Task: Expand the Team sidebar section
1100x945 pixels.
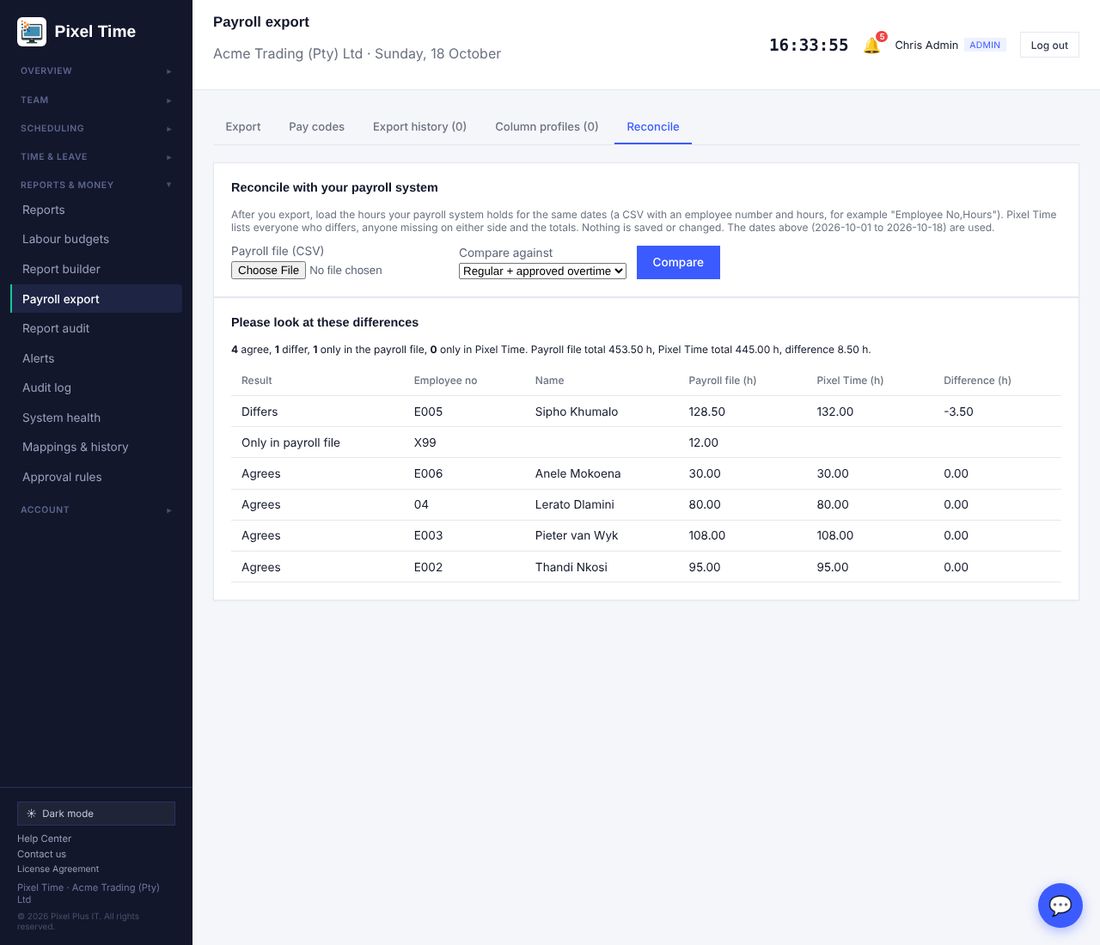Action: [x=96, y=100]
